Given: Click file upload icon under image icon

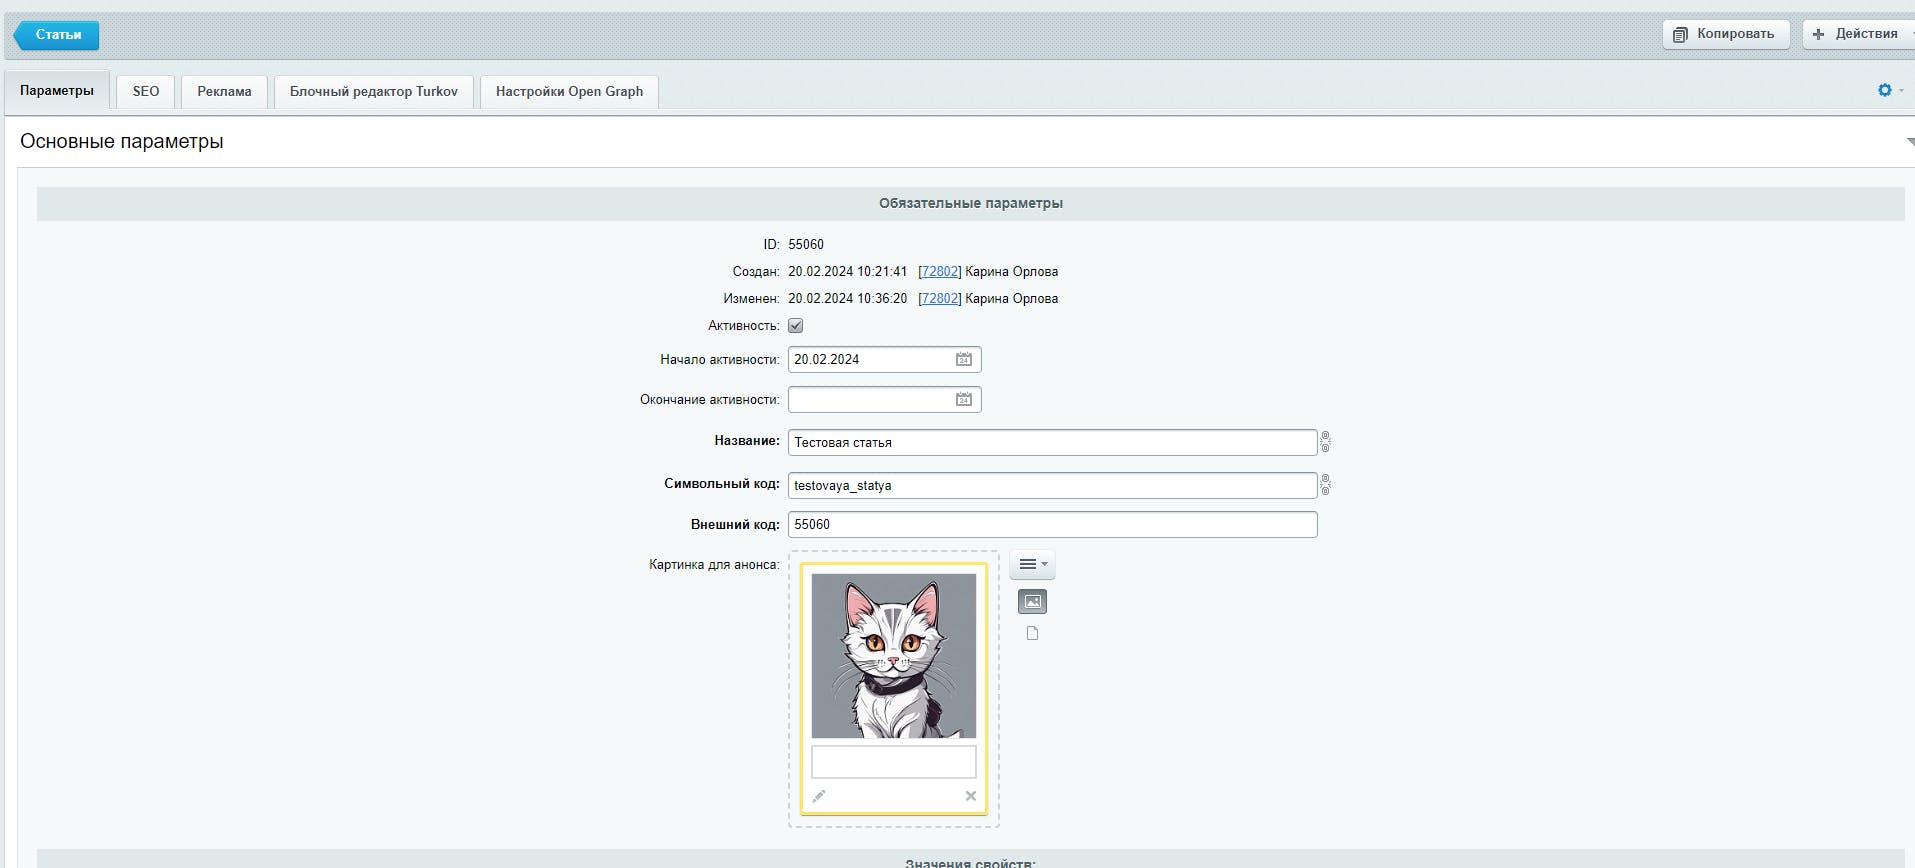Looking at the screenshot, I should 1032,633.
